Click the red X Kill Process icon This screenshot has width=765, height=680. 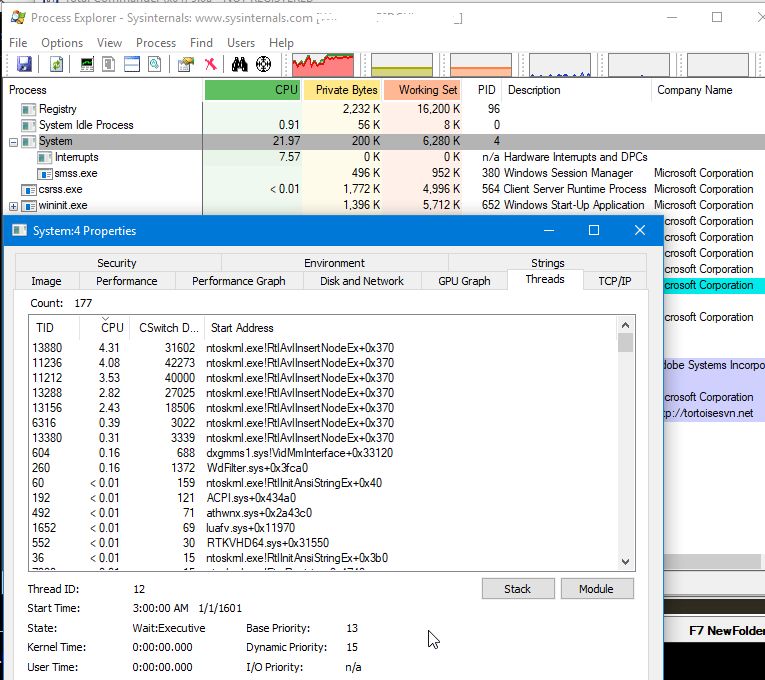pyautogui.click(x=210, y=64)
